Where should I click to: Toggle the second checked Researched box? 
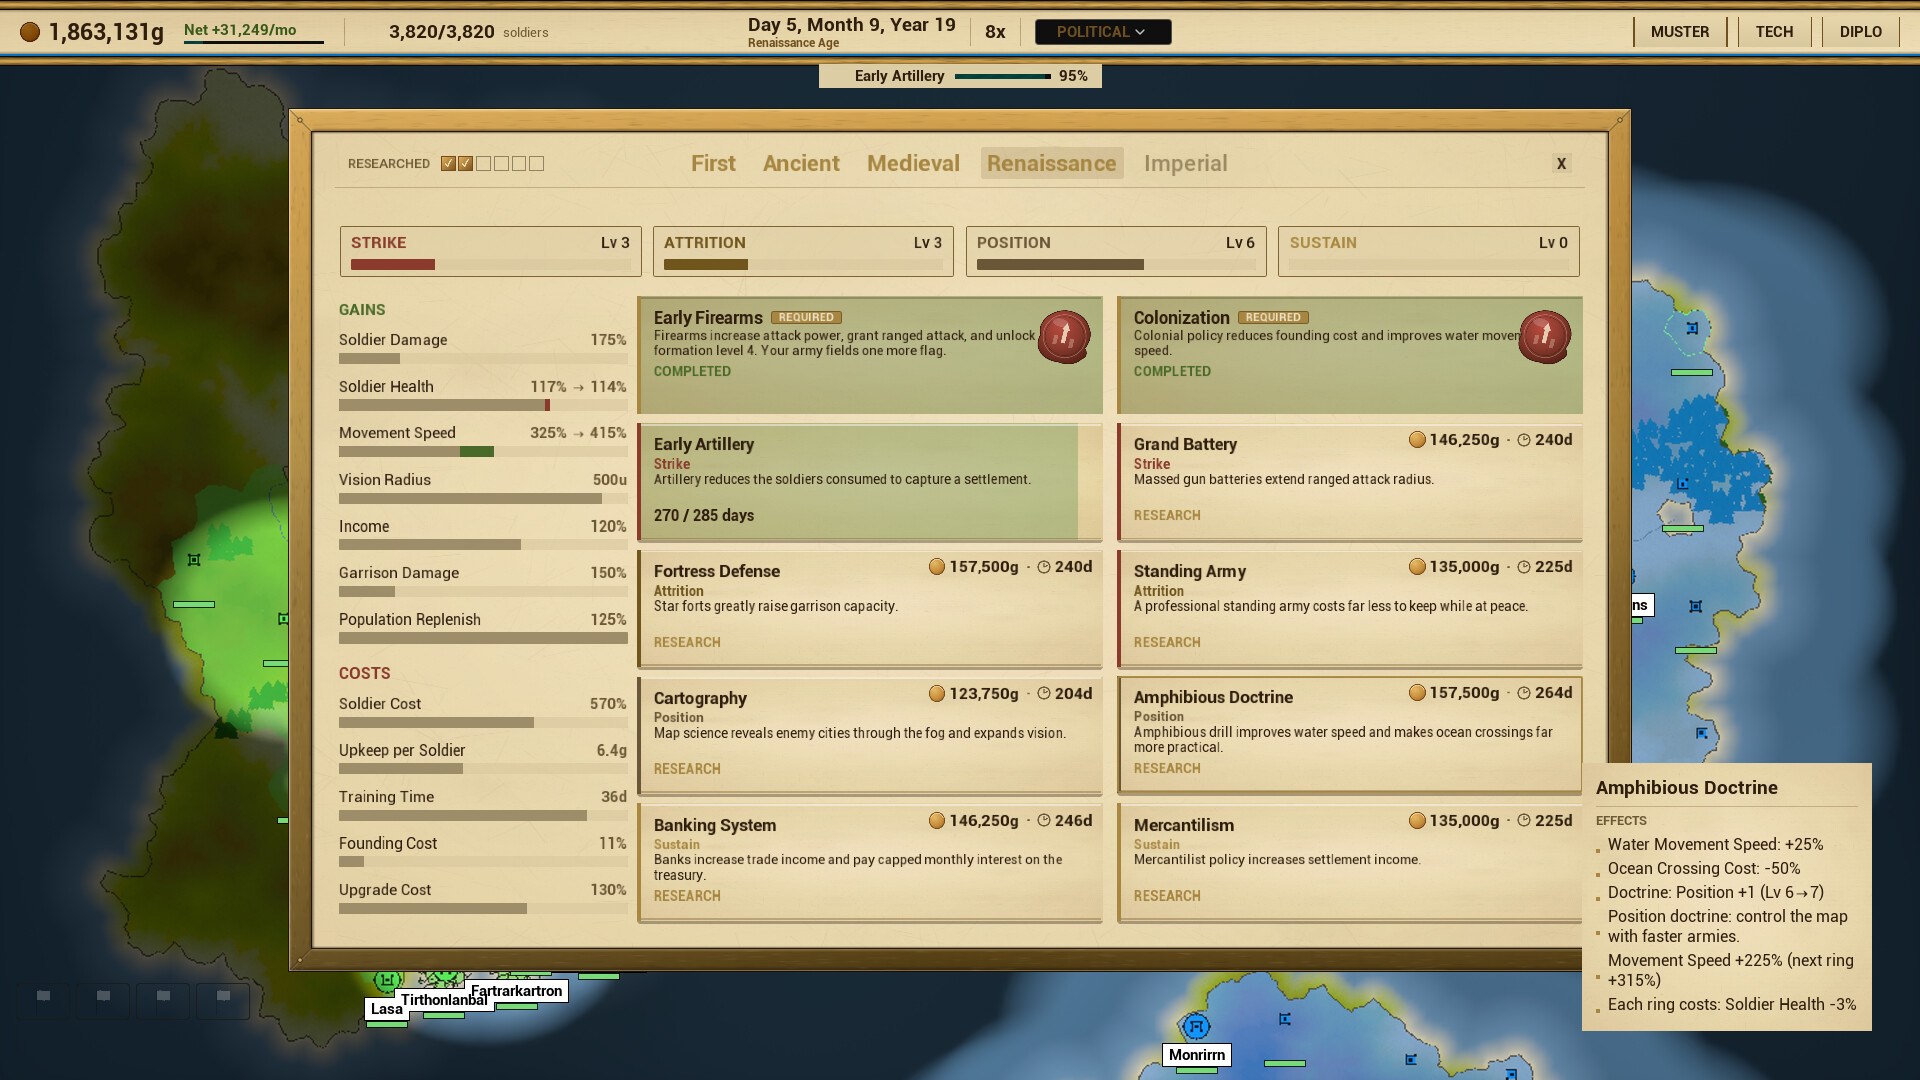click(x=466, y=164)
